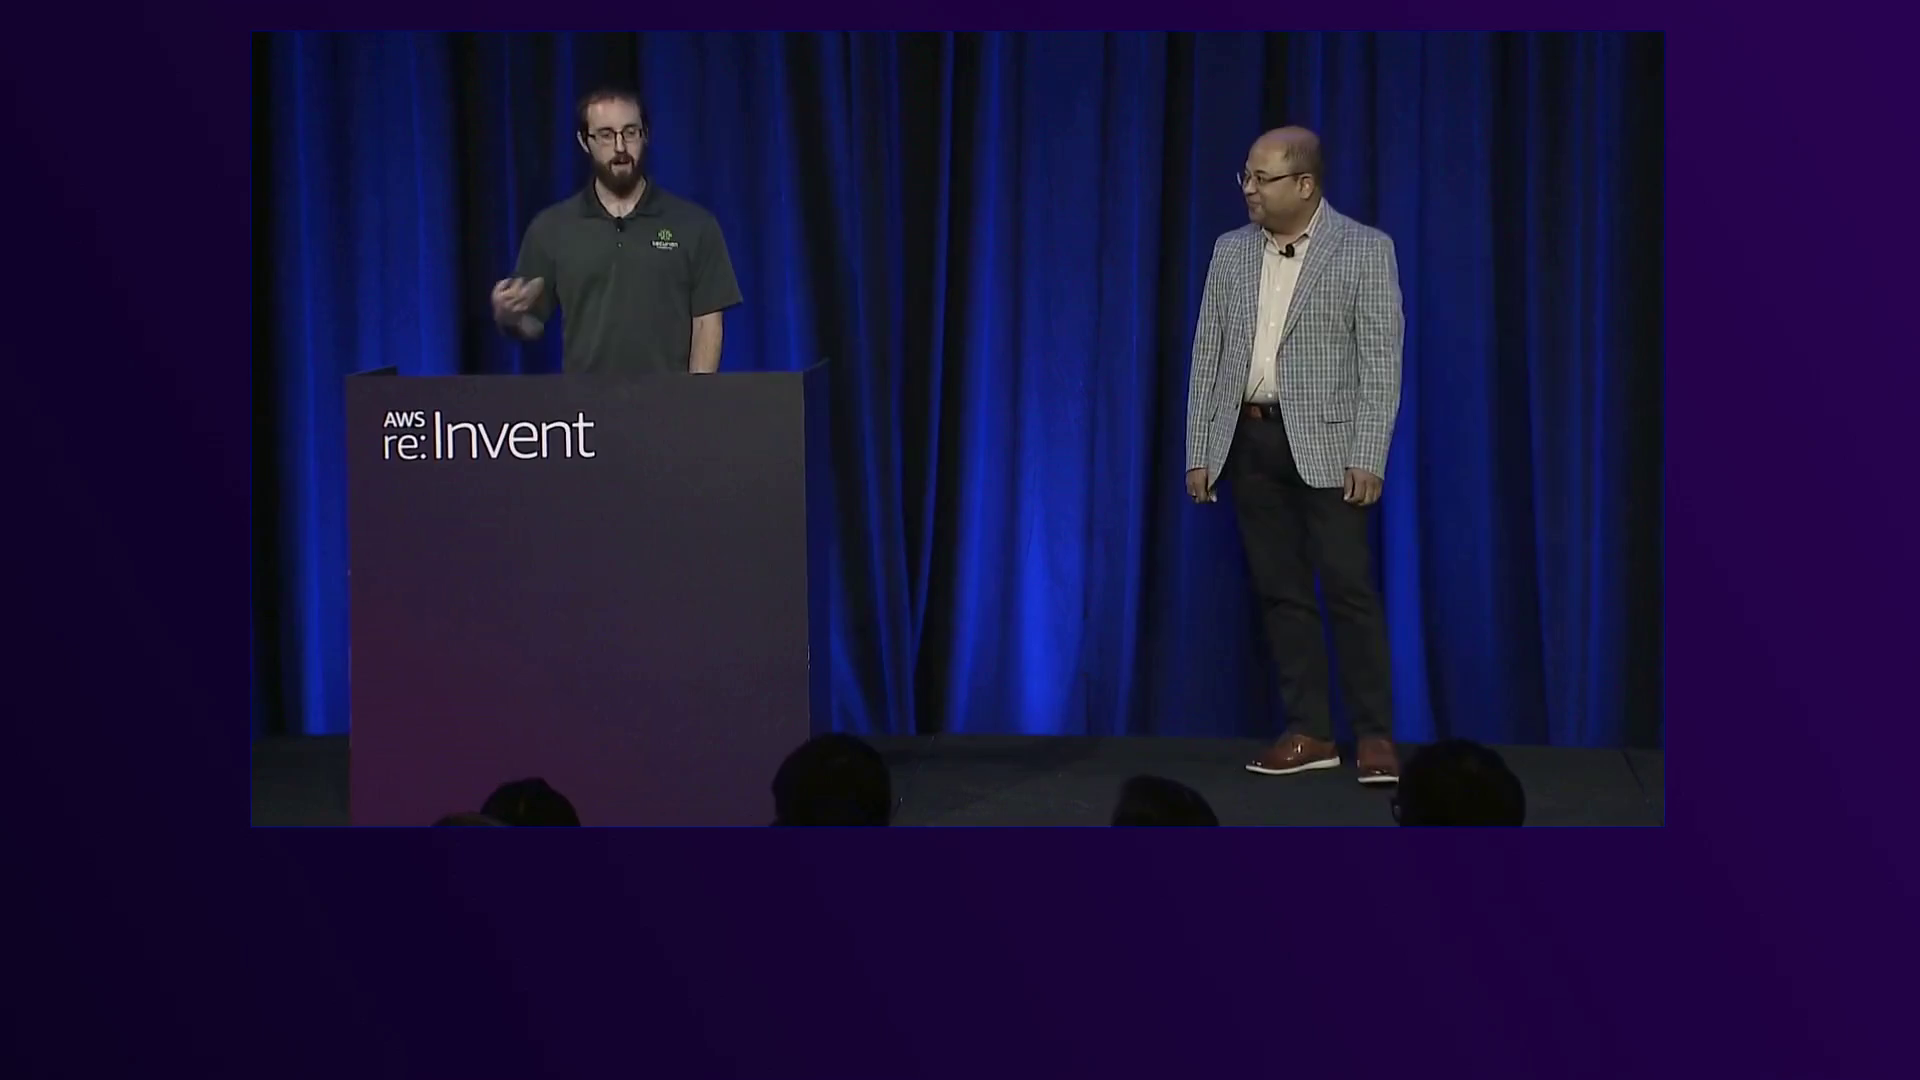This screenshot has height=1080, width=1920.
Task: Click the bearded speaker's raised hand
Action: (x=518, y=303)
